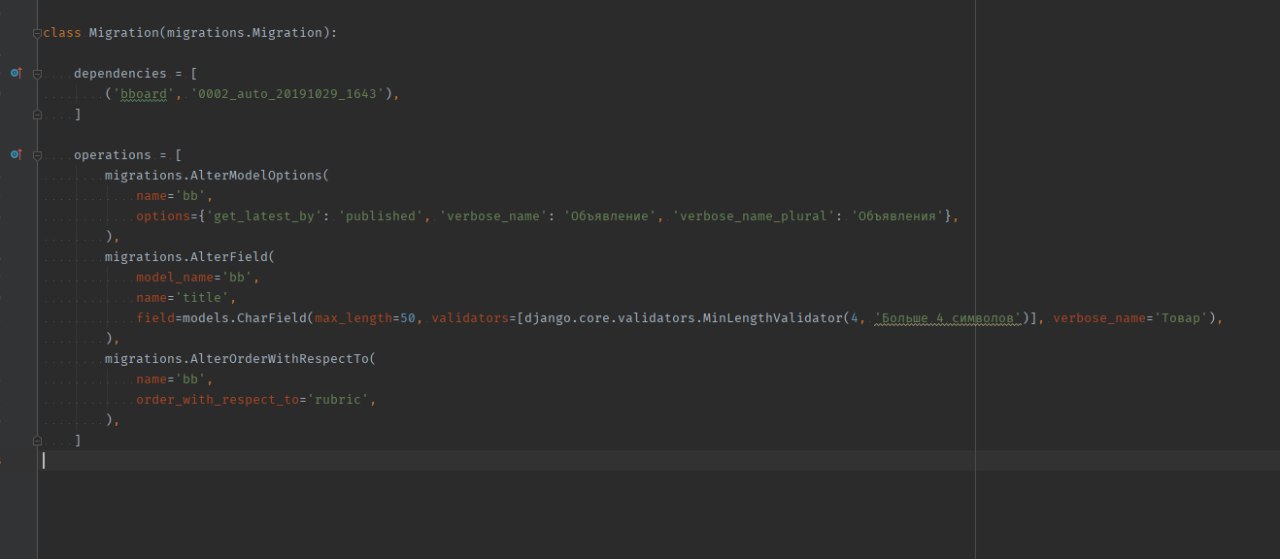This screenshot has height=559, width=1280.
Task: Click the 'validators' keyword argument
Action: pyautogui.click(x=470, y=318)
